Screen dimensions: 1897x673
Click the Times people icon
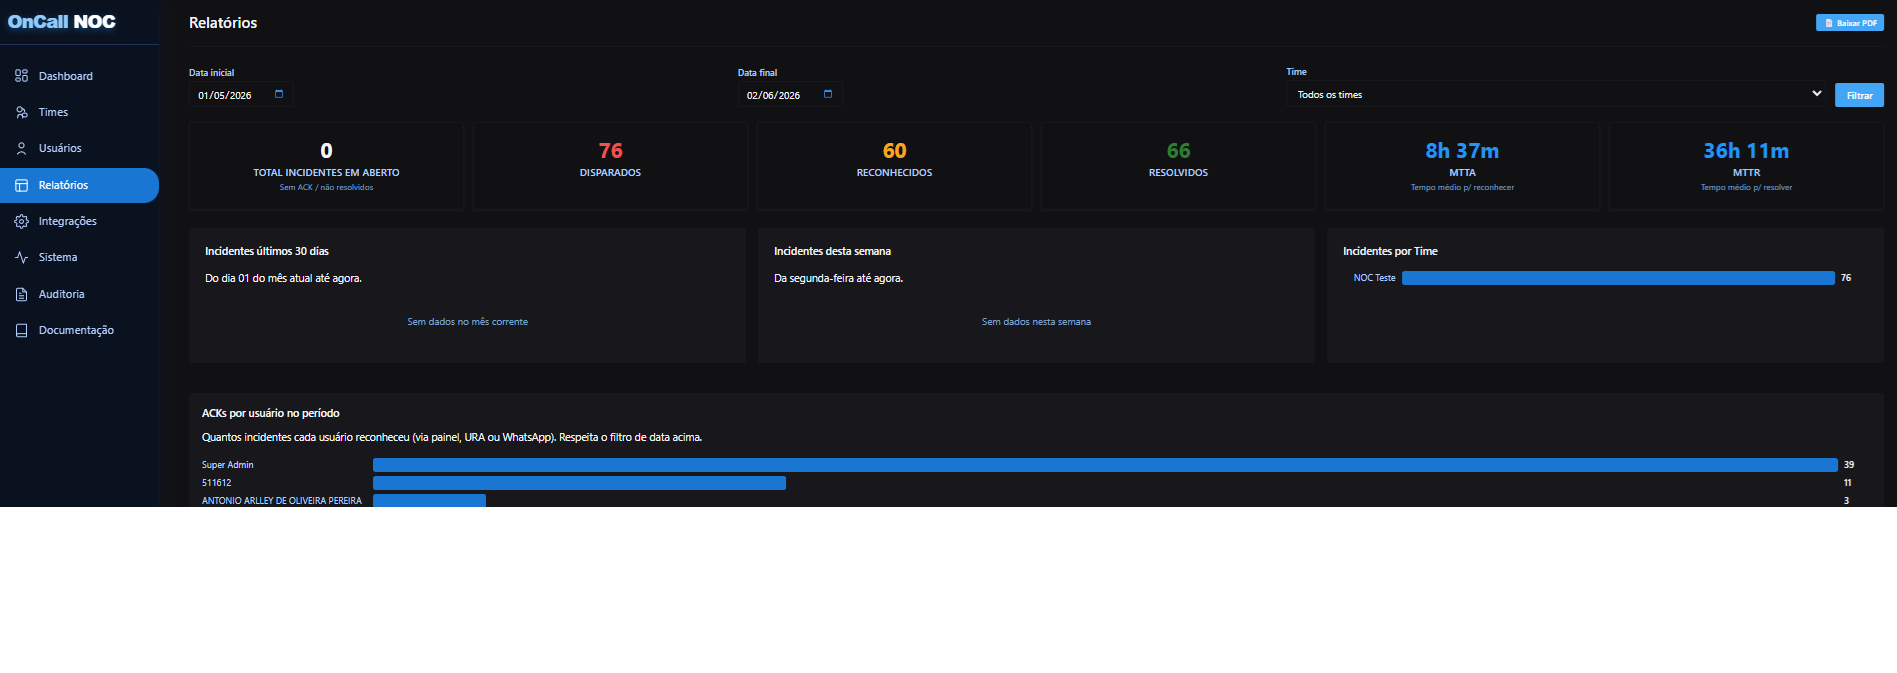click(x=21, y=112)
